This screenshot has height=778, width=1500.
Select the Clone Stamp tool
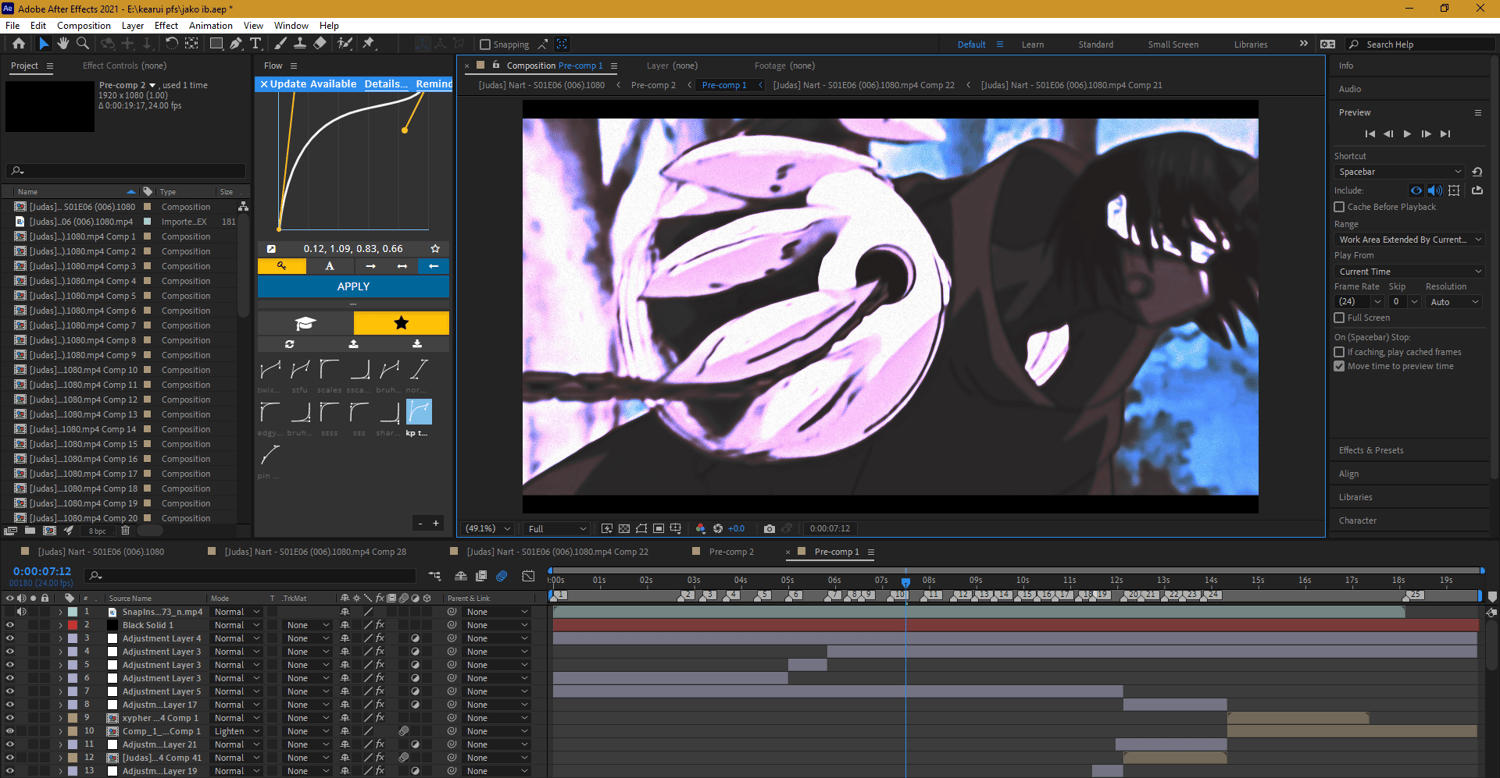tap(300, 44)
